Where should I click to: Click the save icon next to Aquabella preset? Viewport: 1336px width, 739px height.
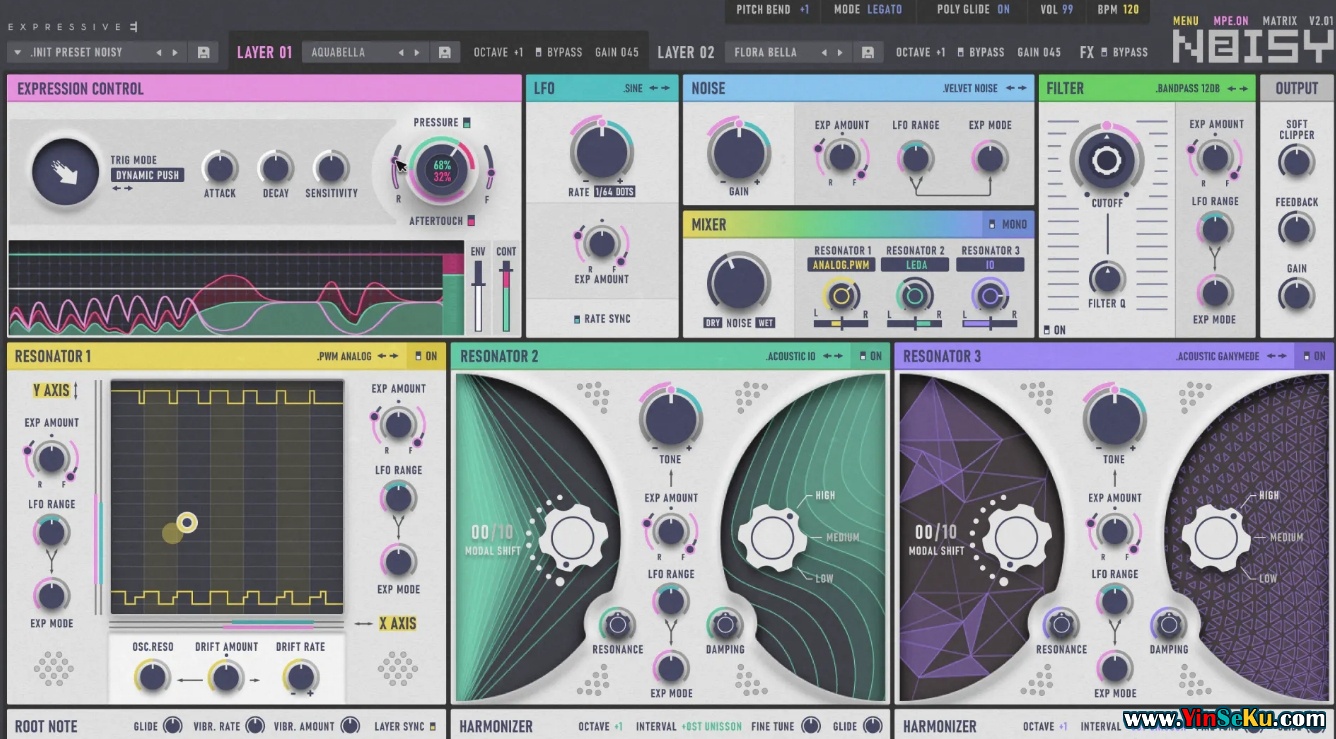[x=445, y=52]
